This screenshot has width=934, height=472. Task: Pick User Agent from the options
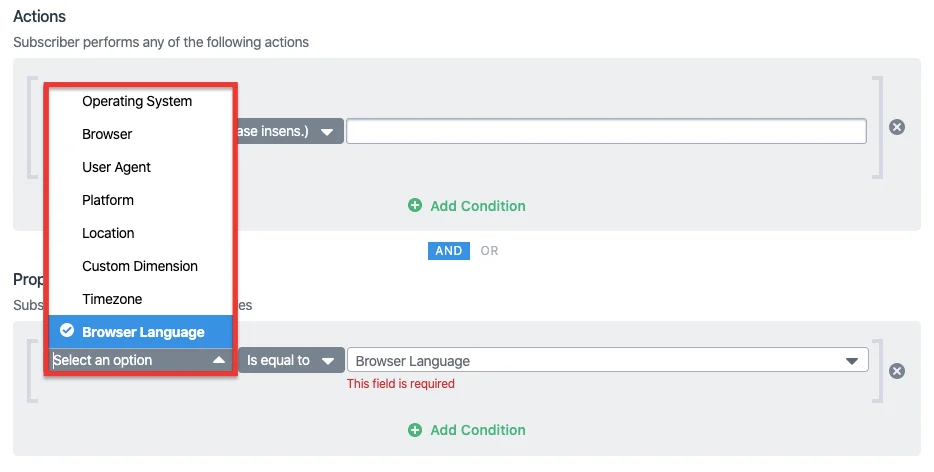(x=116, y=167)
